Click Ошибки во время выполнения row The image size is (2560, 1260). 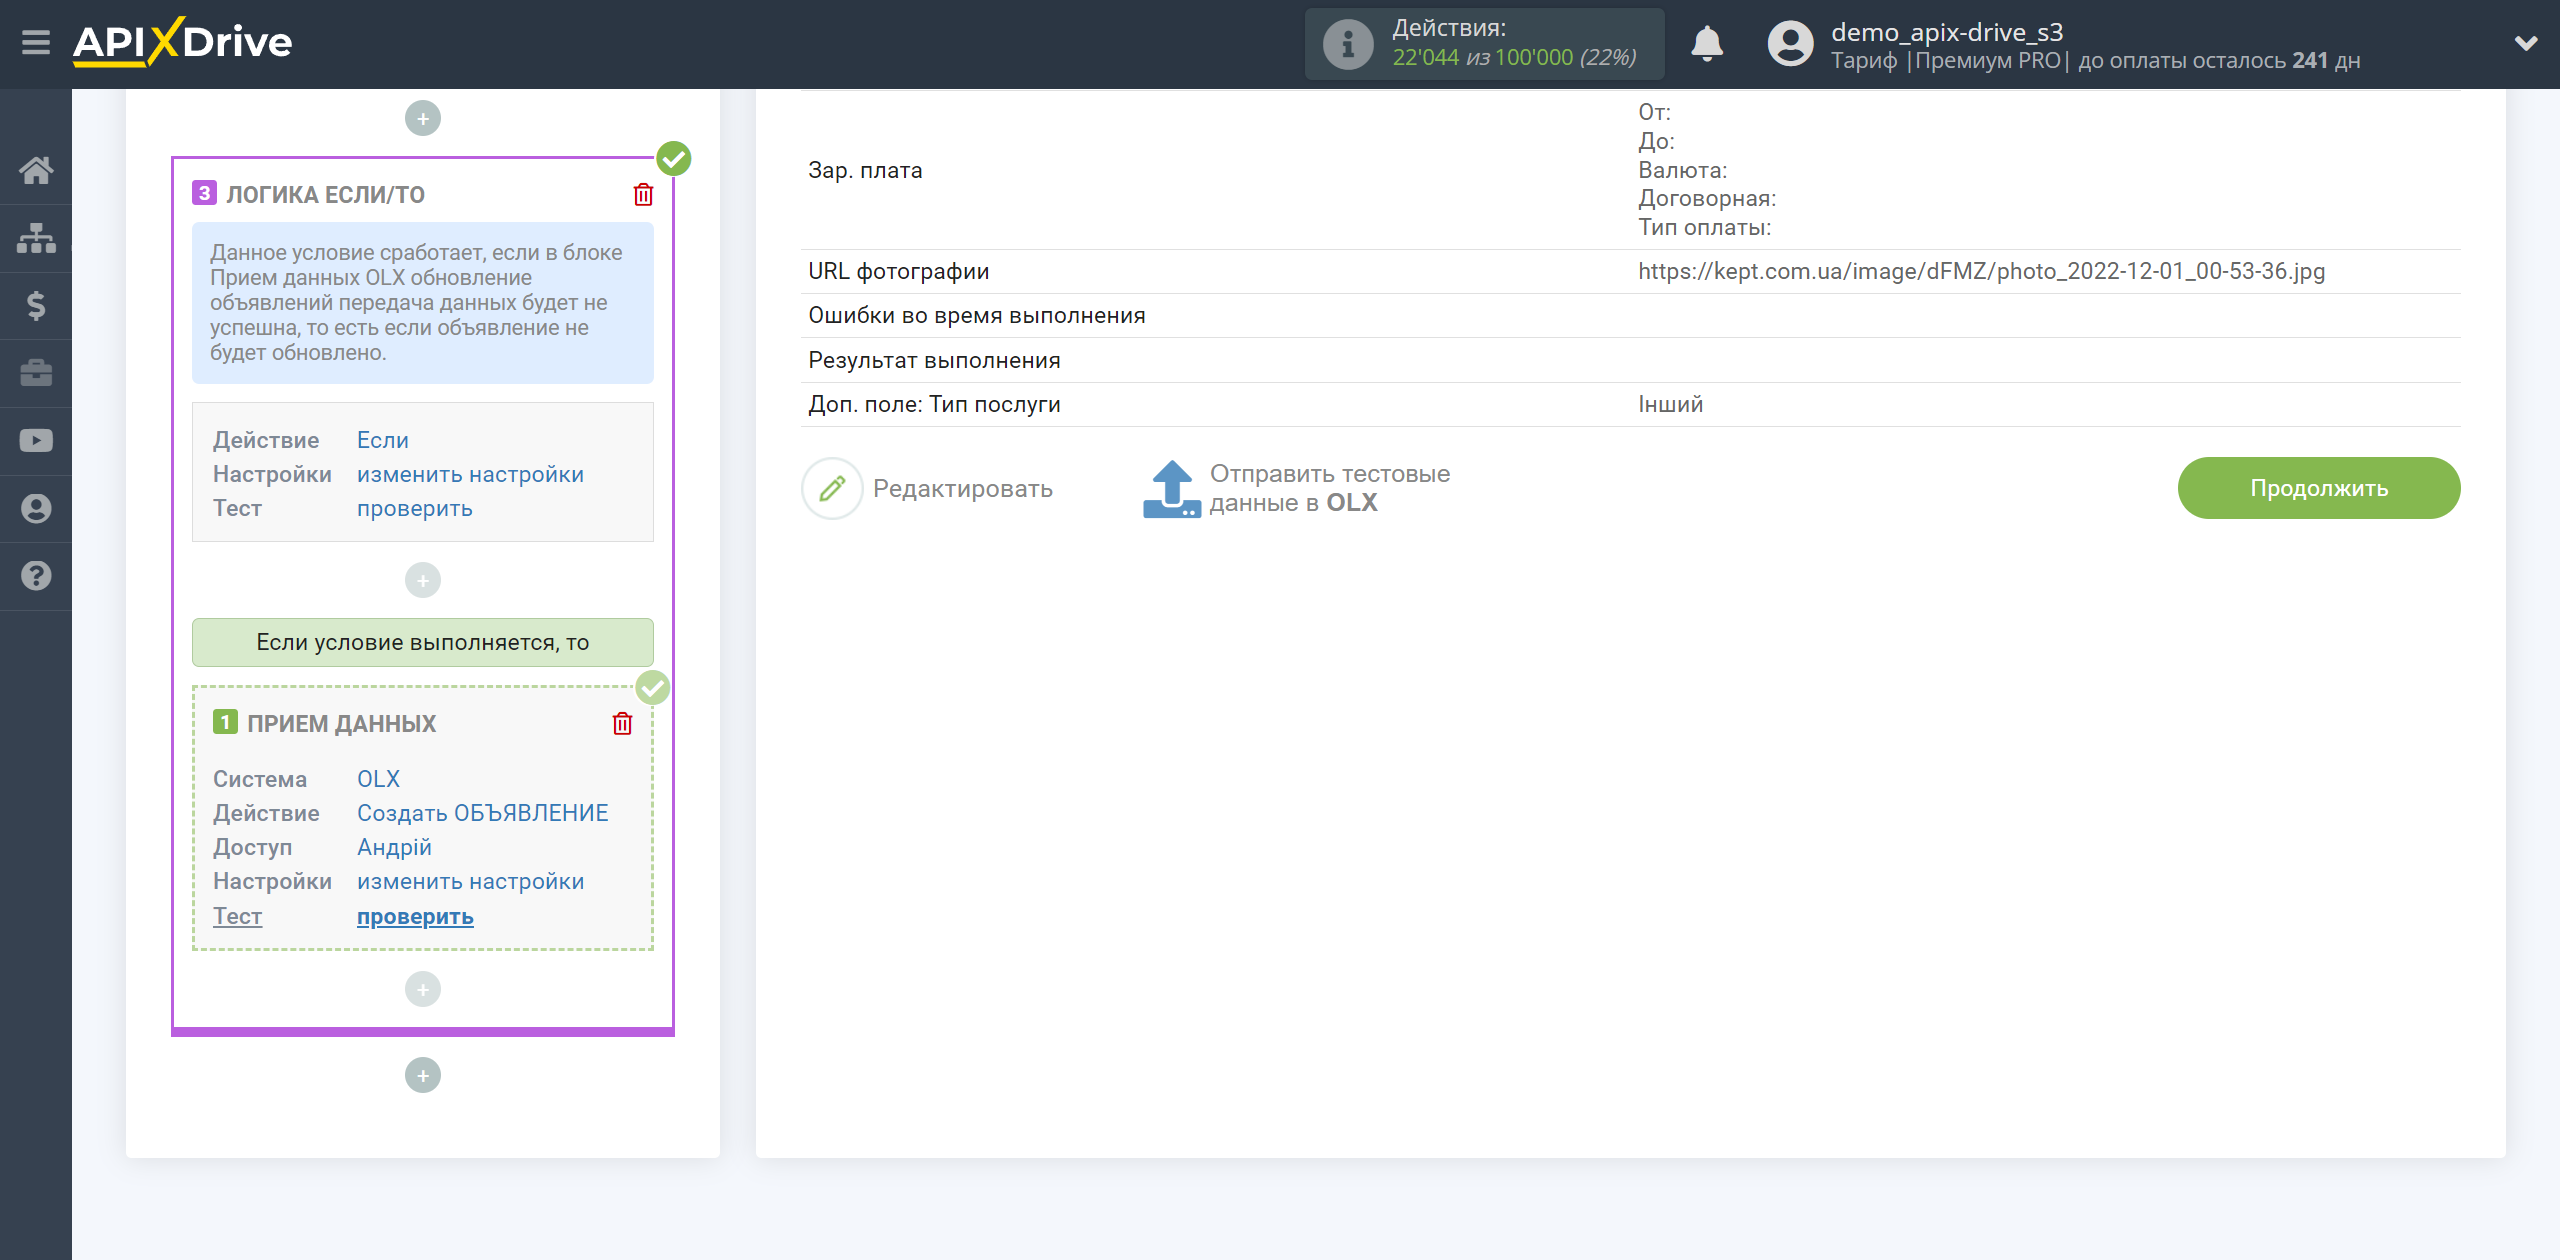1630,315
